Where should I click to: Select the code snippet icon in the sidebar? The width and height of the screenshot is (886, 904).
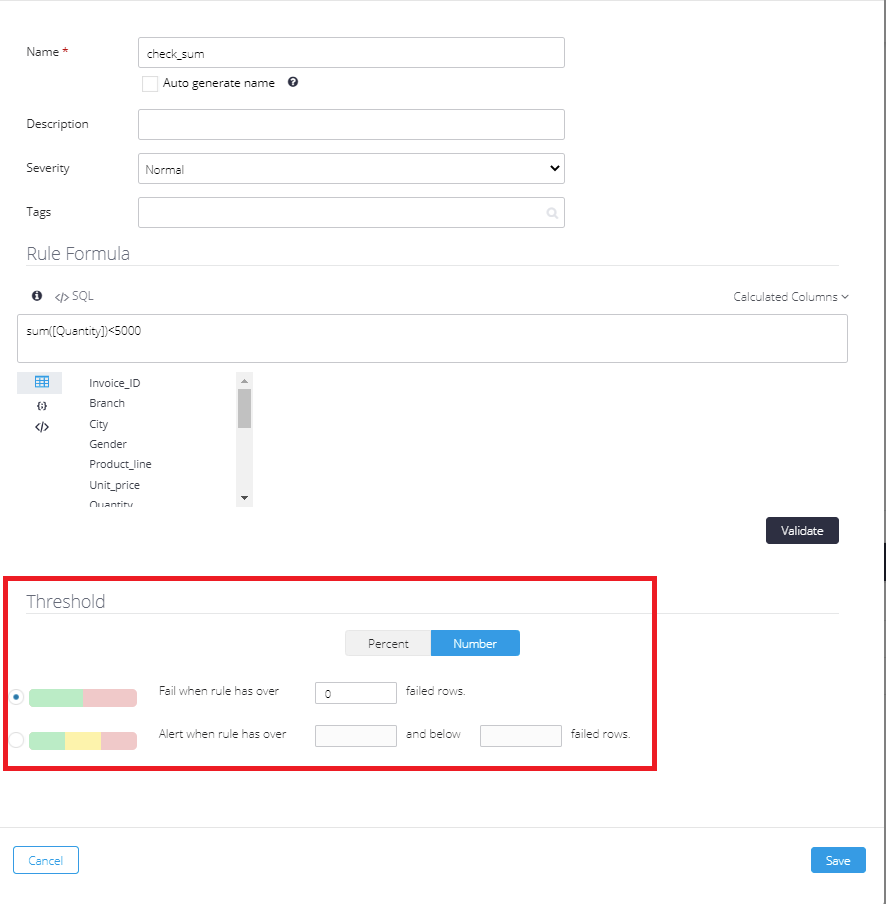[41, 427]
